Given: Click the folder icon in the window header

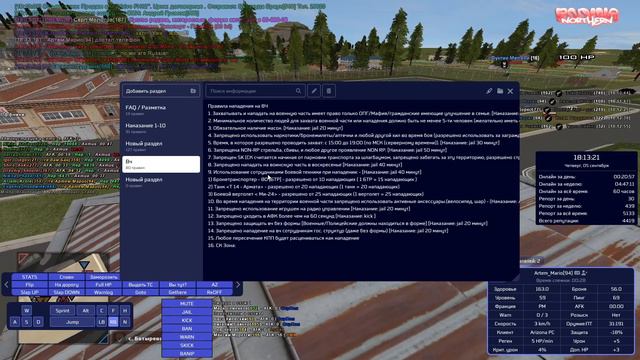Looking at the screenshot, I should pyautogui.click(x=500, y=91).
